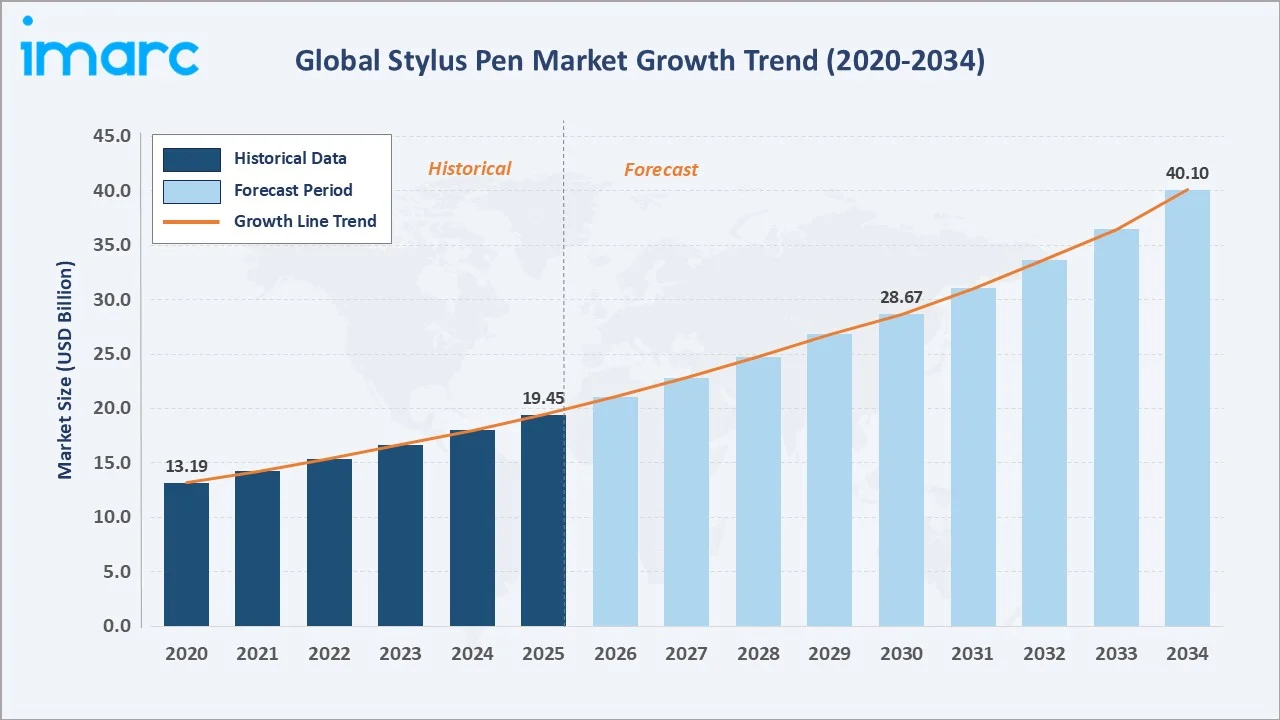This screenshot has width=1280, height=720.
Task: Select the 2030 forecast bar
Action: 901,470
